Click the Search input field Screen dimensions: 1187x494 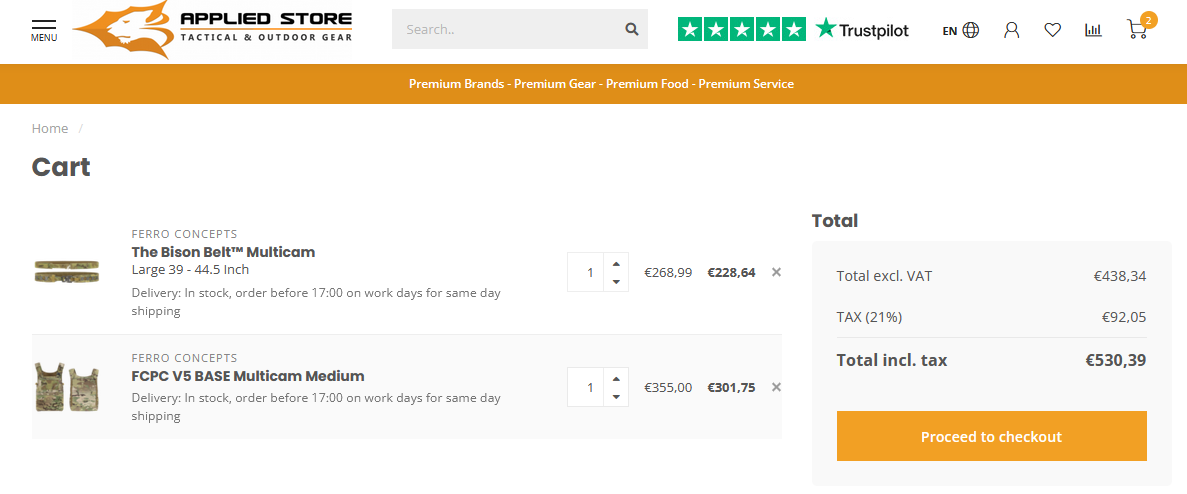(x=507, y=30)
